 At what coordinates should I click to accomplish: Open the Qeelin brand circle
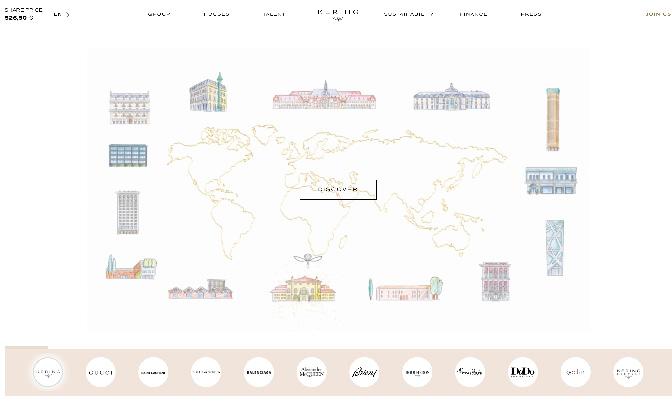point(575,372)
